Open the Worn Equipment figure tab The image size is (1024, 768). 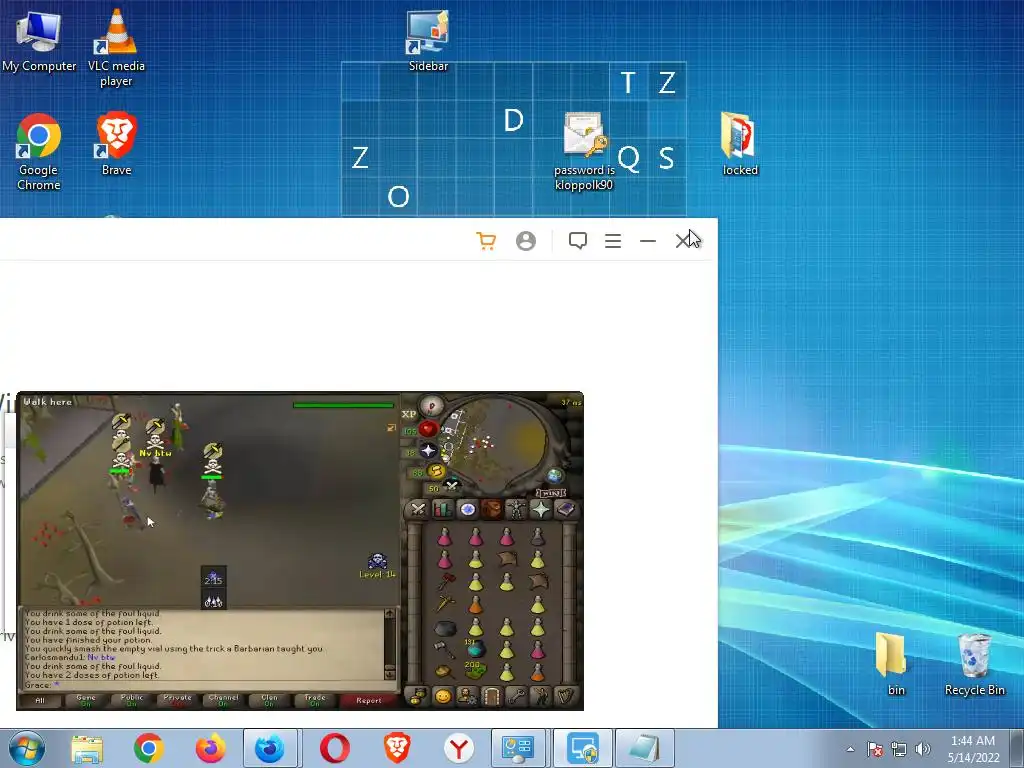(516, 509)
